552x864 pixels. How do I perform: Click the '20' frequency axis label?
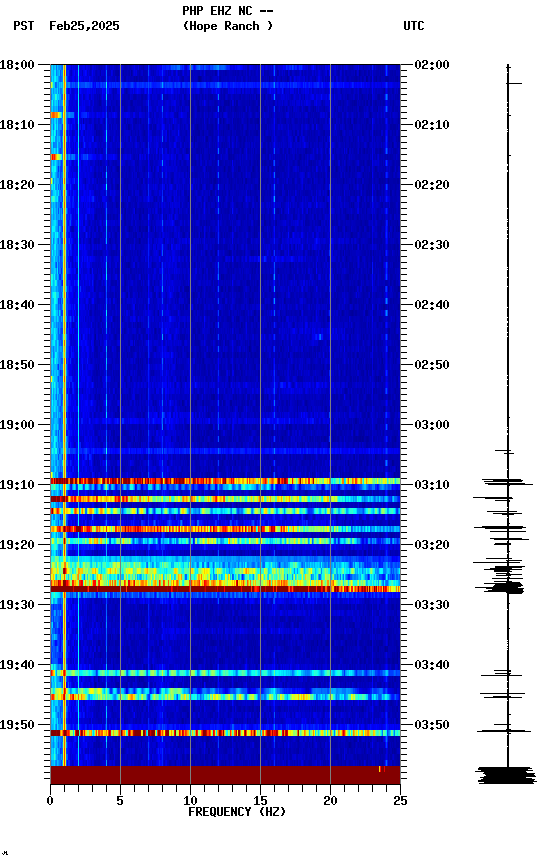pos(330,801)
